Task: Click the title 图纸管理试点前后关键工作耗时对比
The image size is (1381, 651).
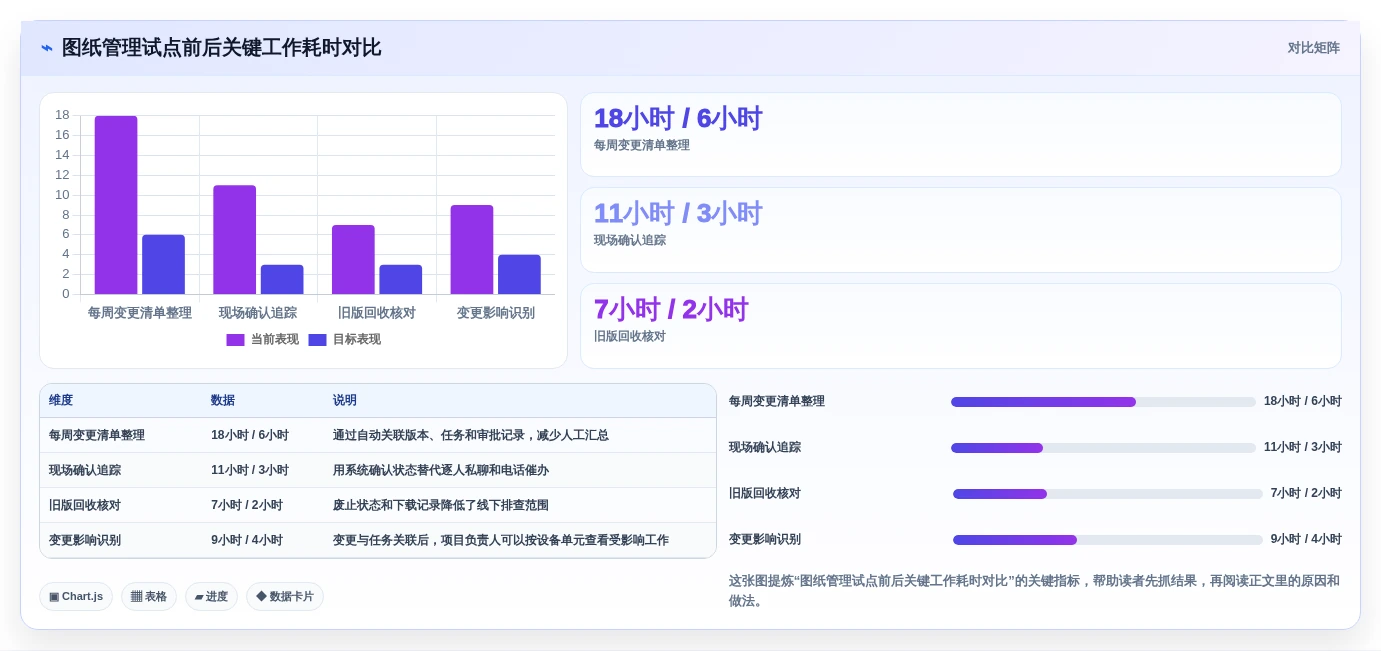Action: [x=221, y=48]
